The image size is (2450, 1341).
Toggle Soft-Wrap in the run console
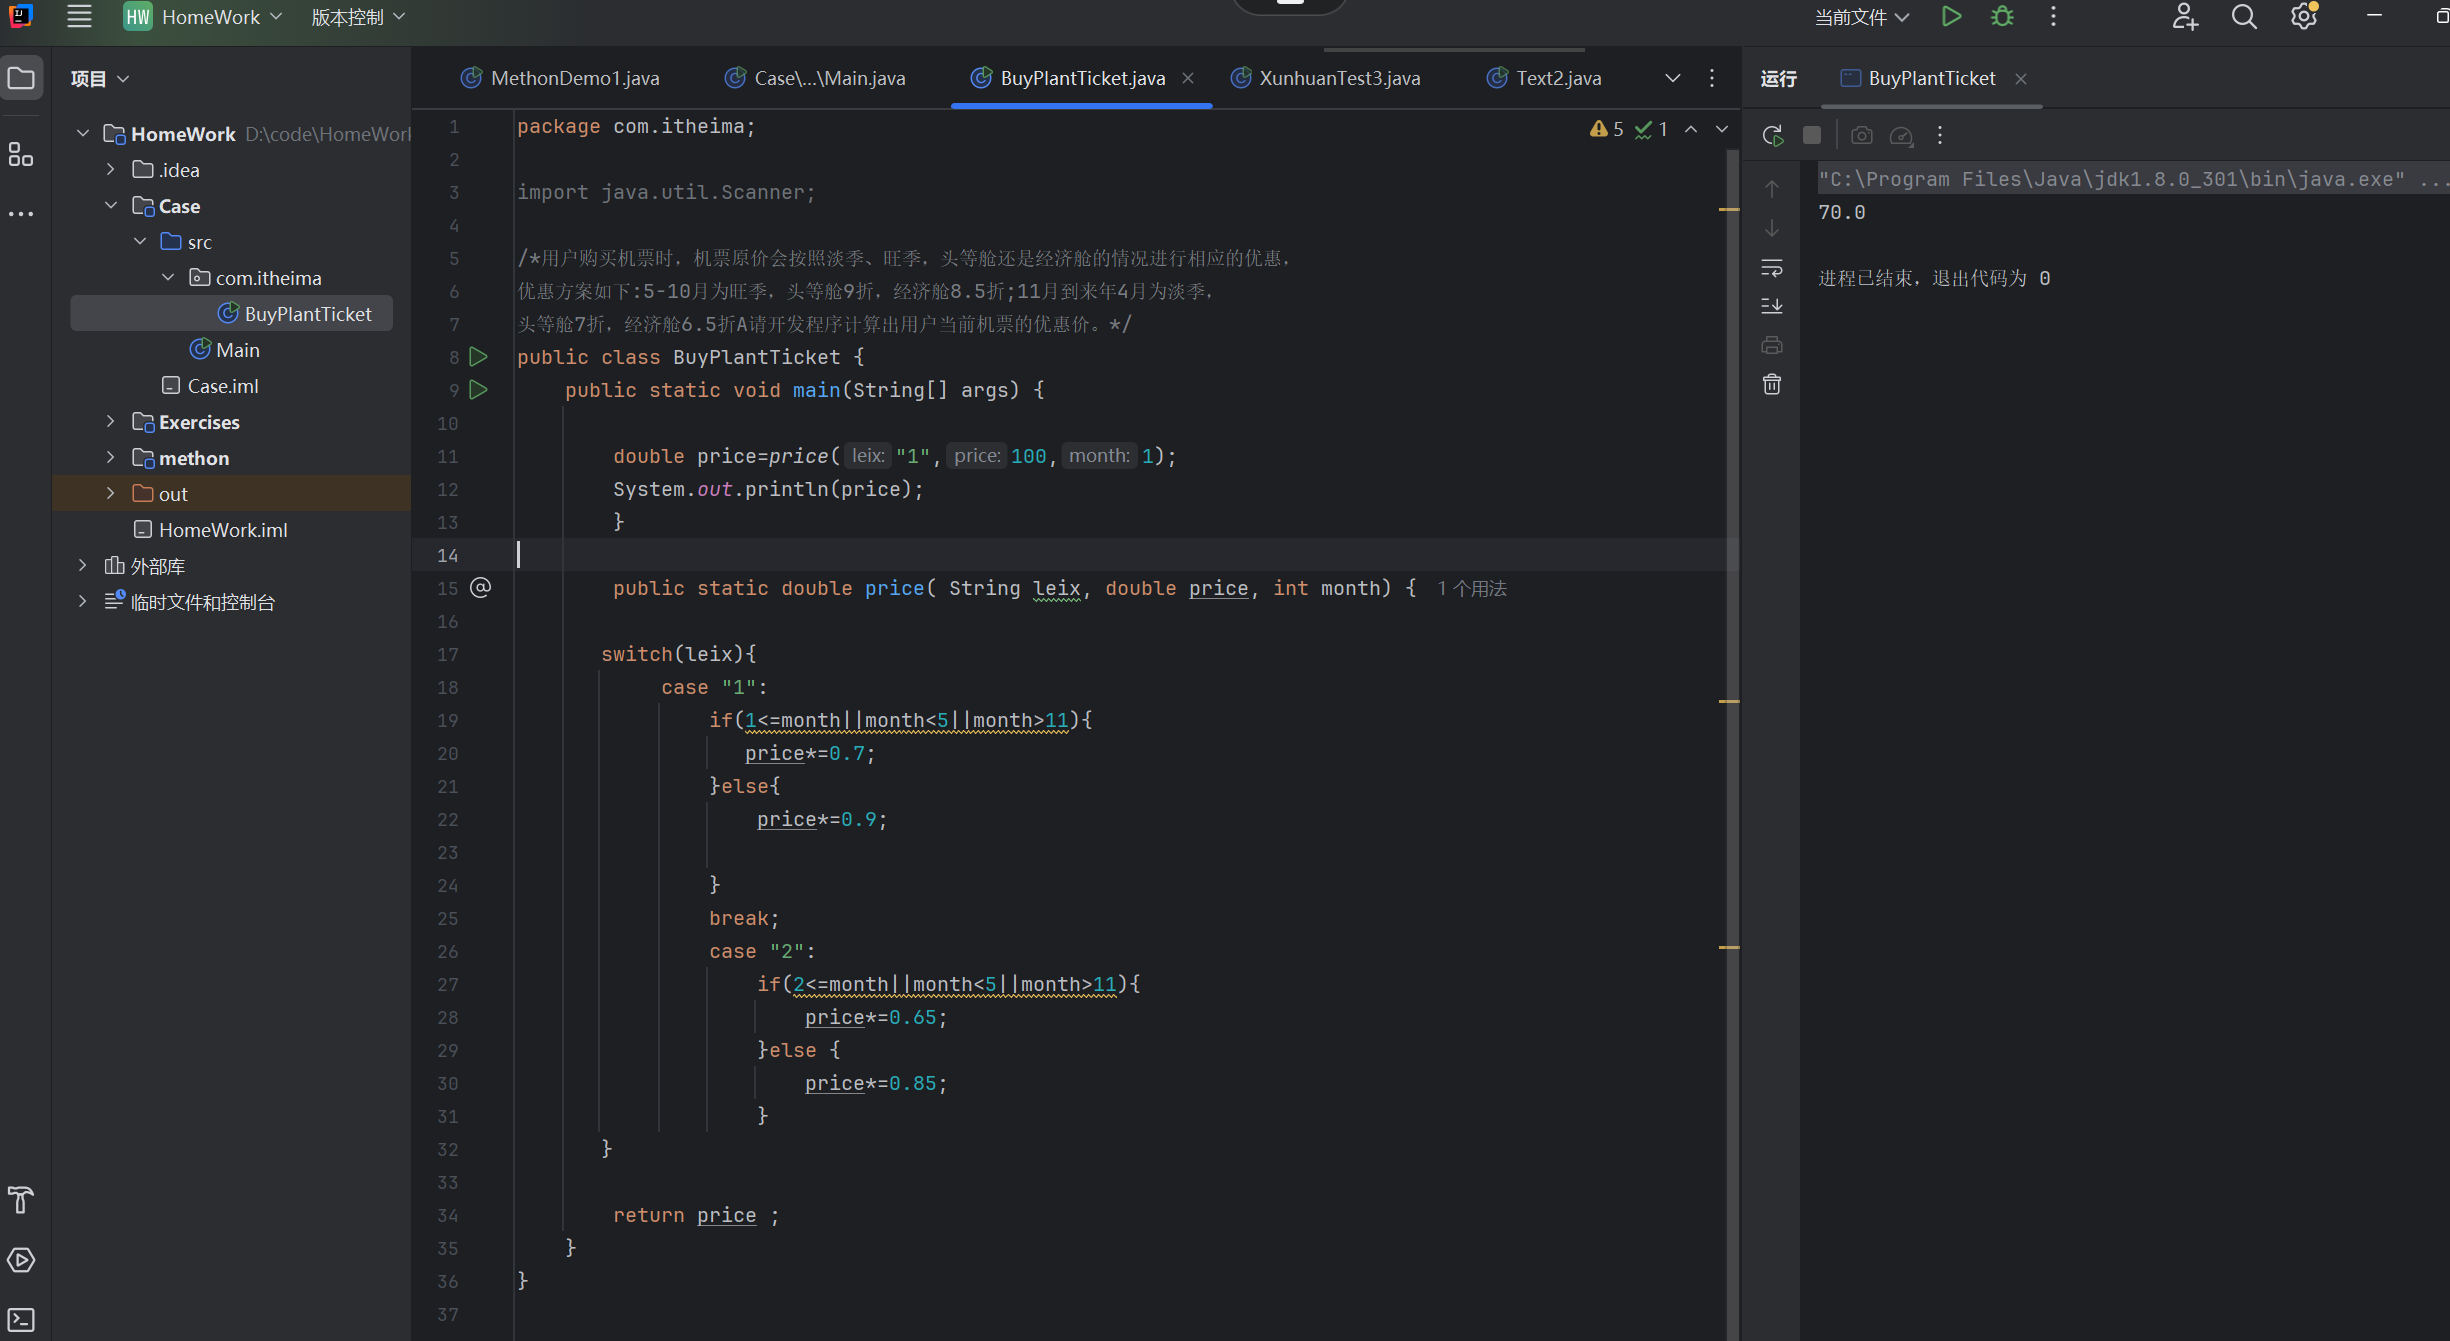point(1772,268)
